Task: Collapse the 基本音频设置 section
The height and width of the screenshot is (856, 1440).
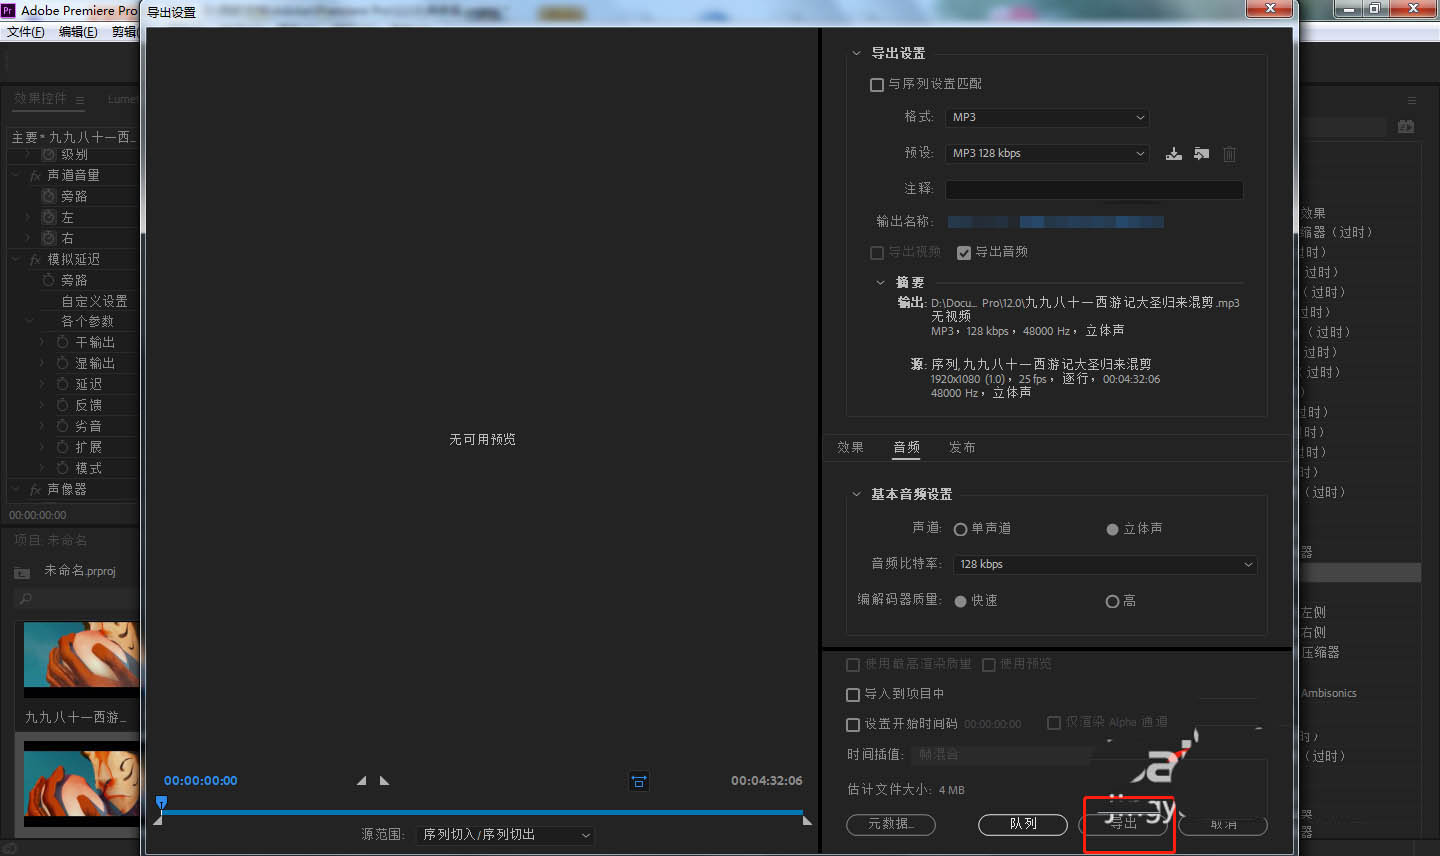Action: 856,494
